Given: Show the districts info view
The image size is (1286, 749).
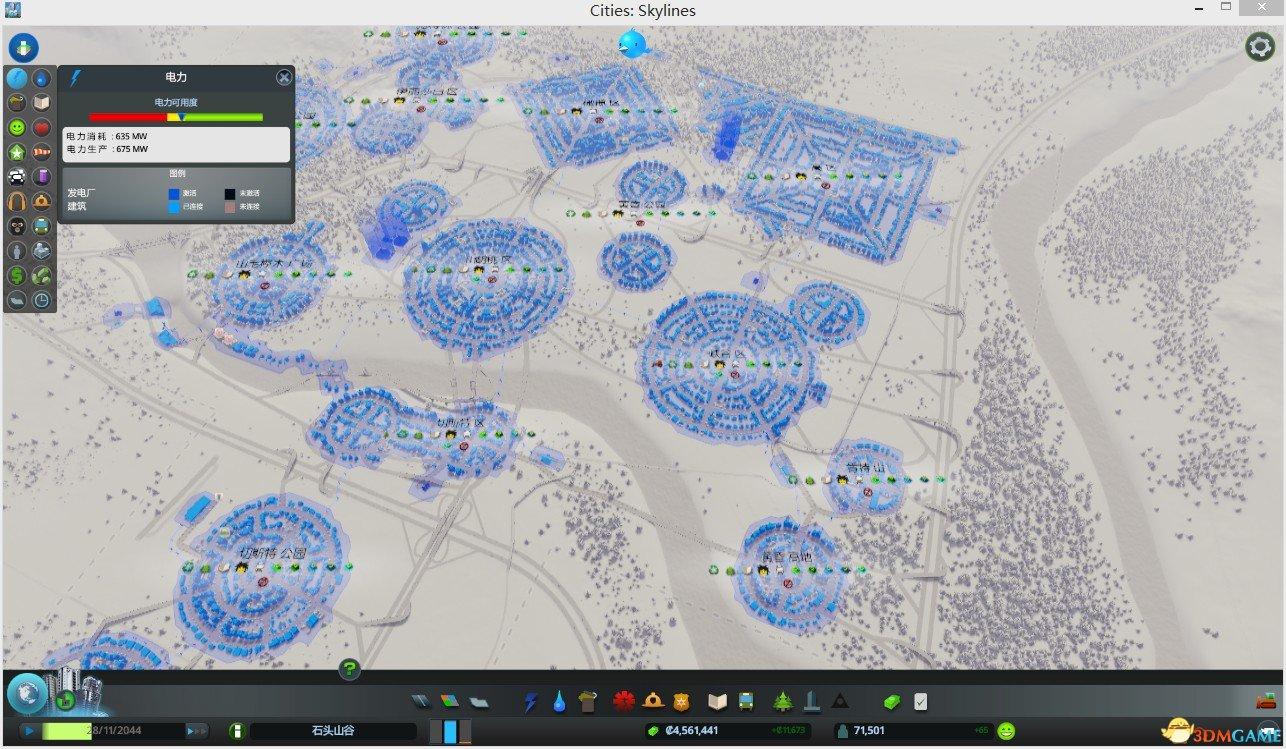Looking at the screenshot, I should point(17,300).
